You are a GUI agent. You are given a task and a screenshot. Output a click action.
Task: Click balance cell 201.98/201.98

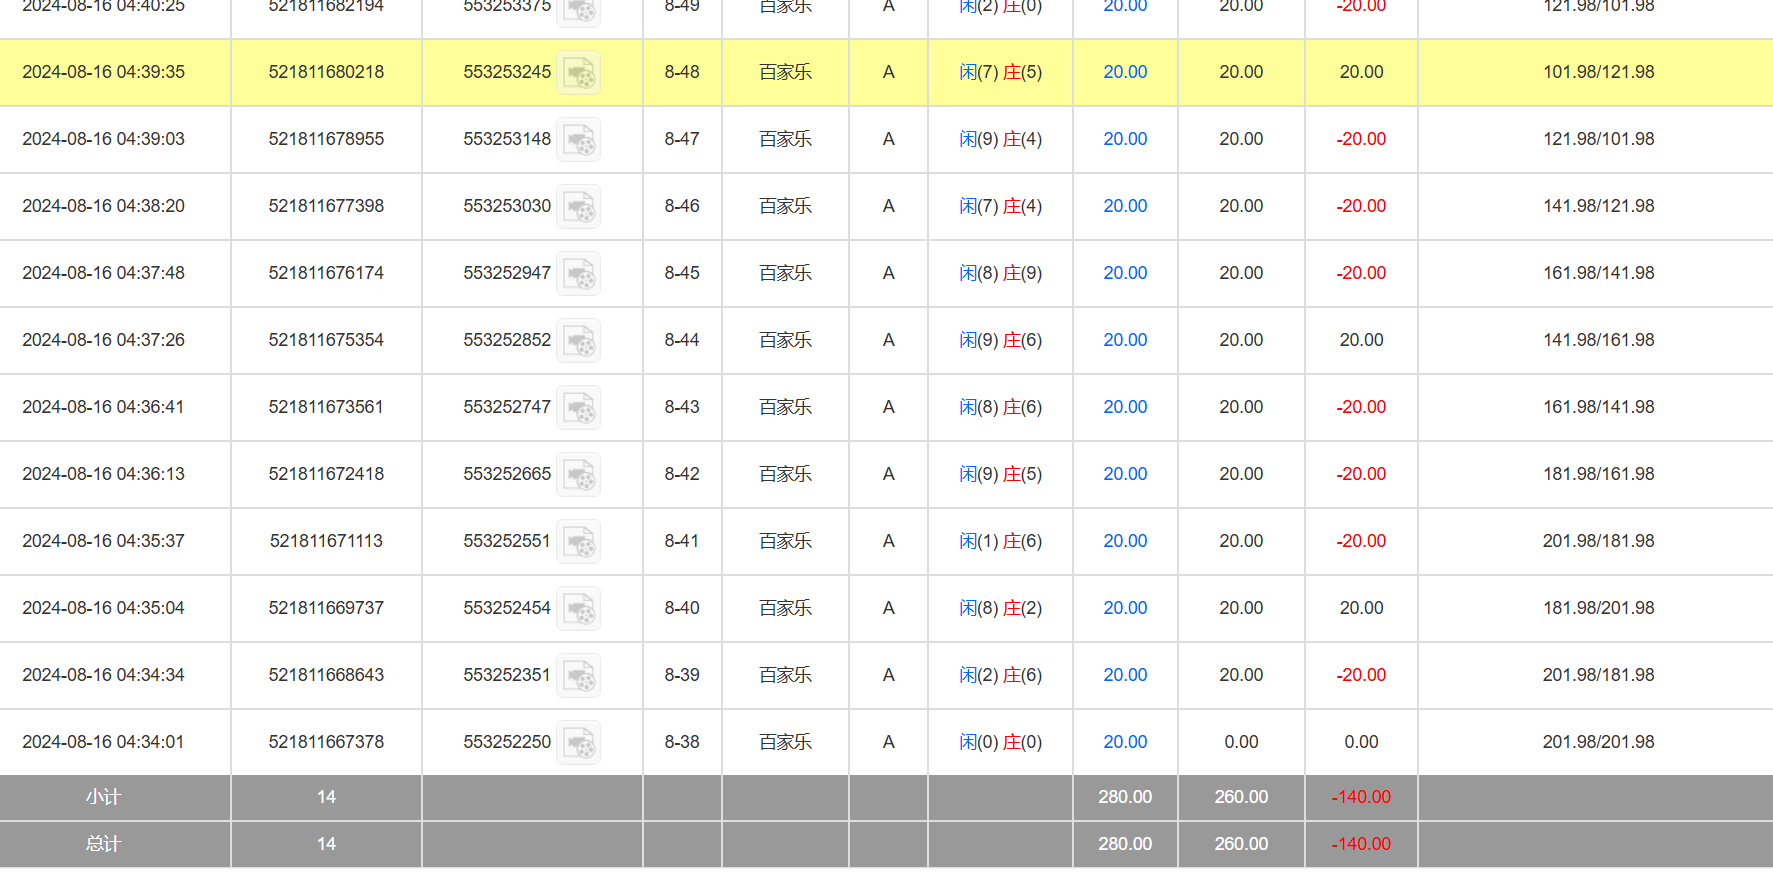click(x=1598, y=742)
